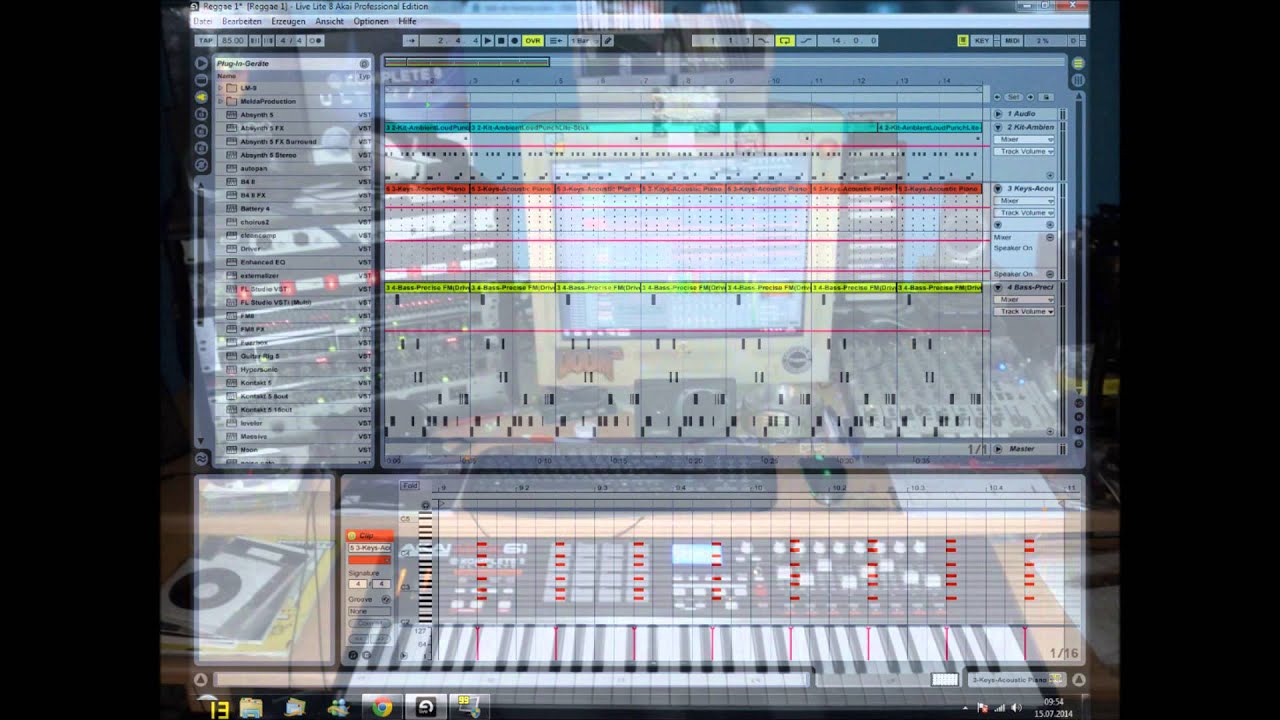Open the Live Devices browser icon
Viewport: 1280px width, 720px height.
[x=202, y=80]
